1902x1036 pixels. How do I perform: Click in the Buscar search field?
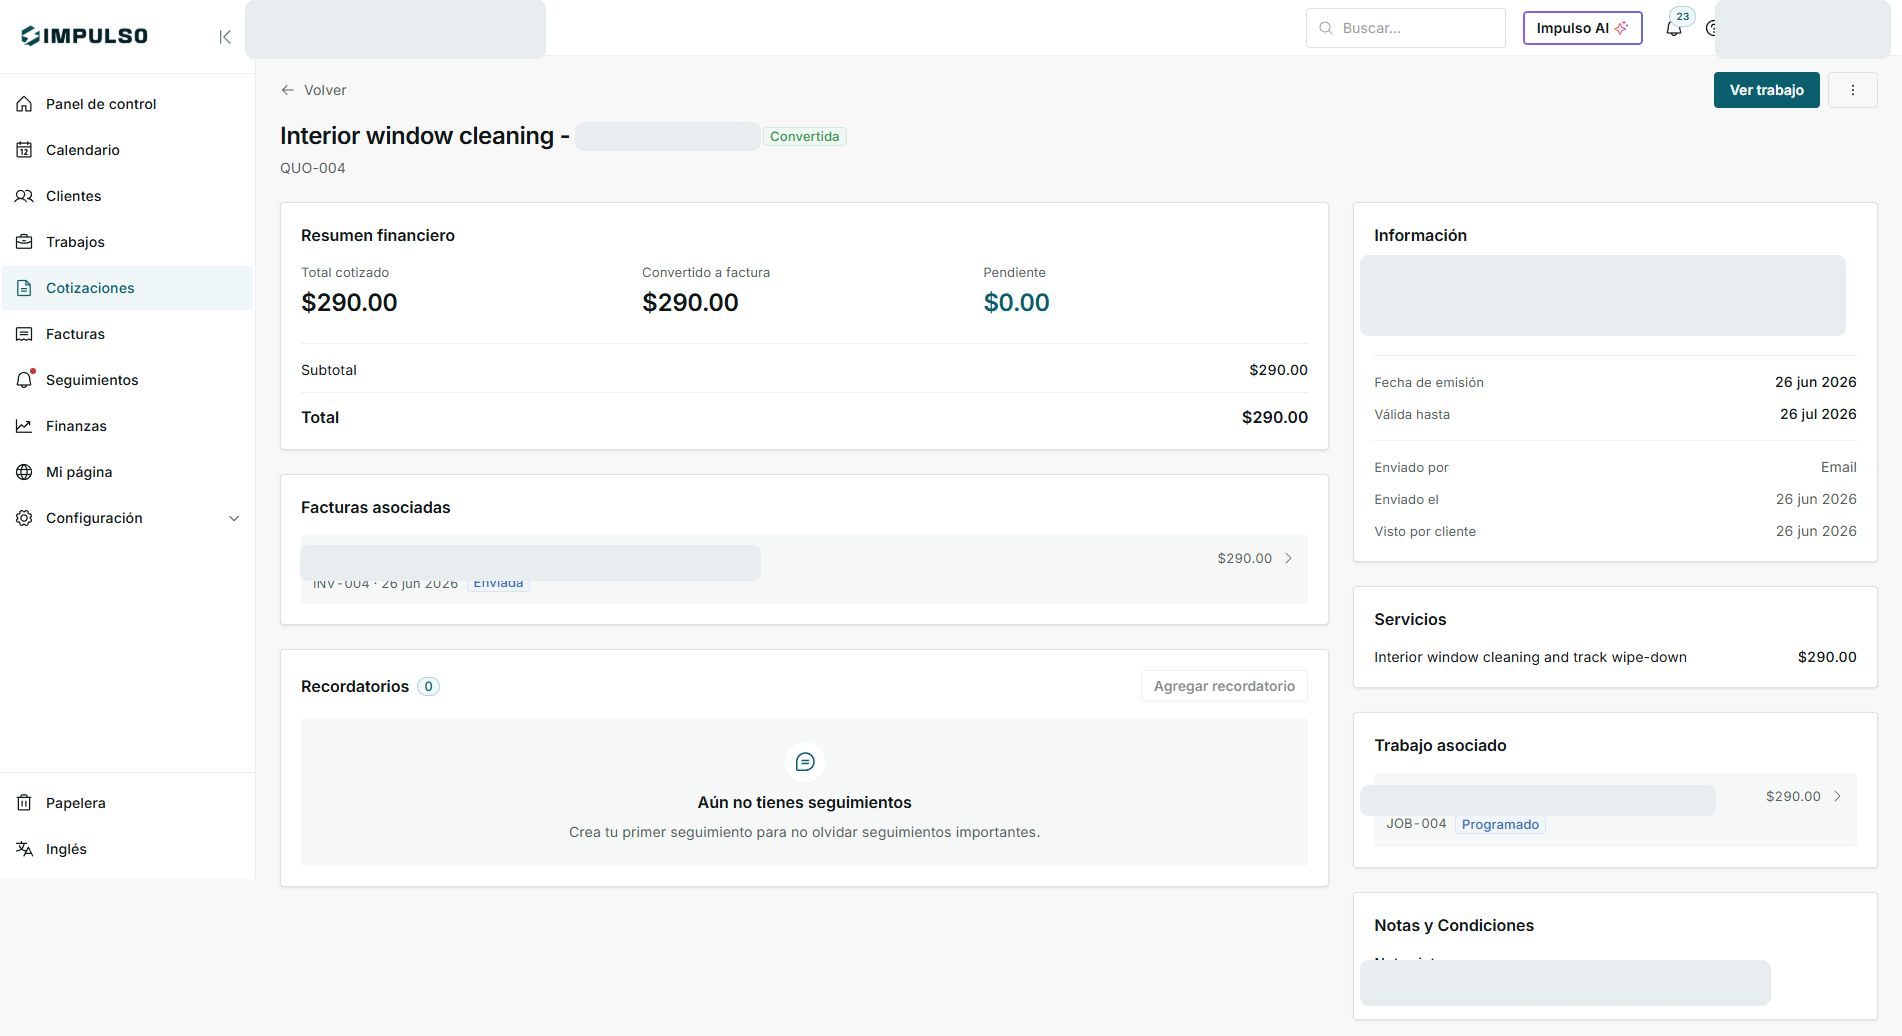[1405, 28]
